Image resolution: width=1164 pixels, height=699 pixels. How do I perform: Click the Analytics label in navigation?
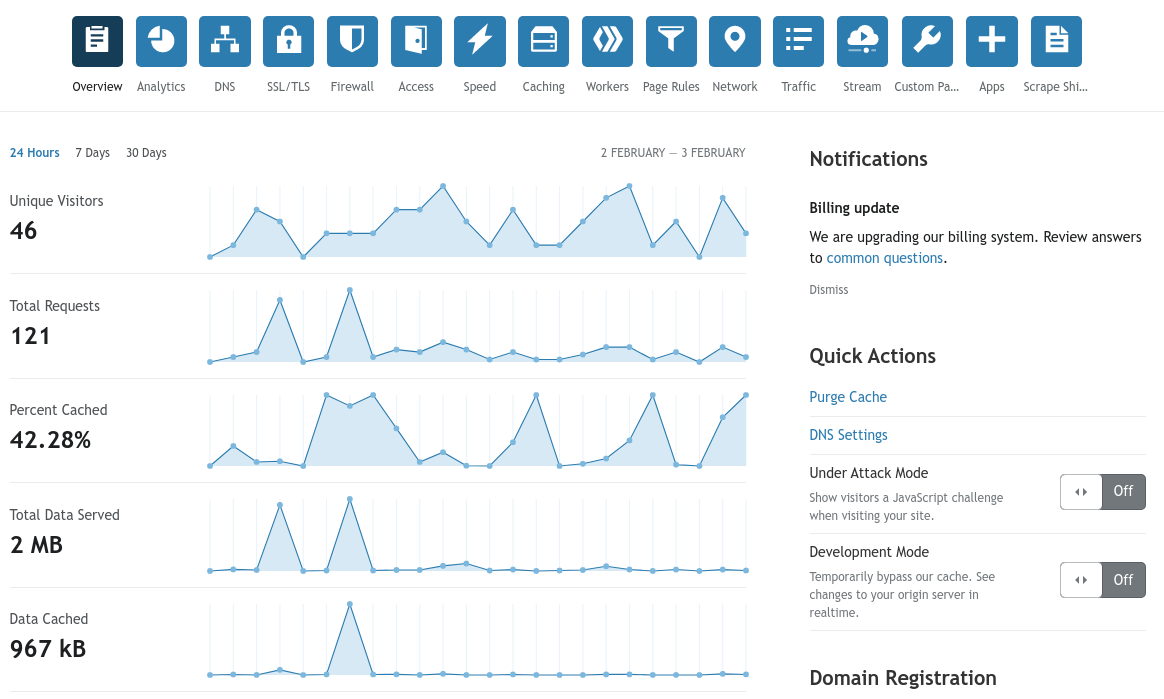(x=161, y=87)
